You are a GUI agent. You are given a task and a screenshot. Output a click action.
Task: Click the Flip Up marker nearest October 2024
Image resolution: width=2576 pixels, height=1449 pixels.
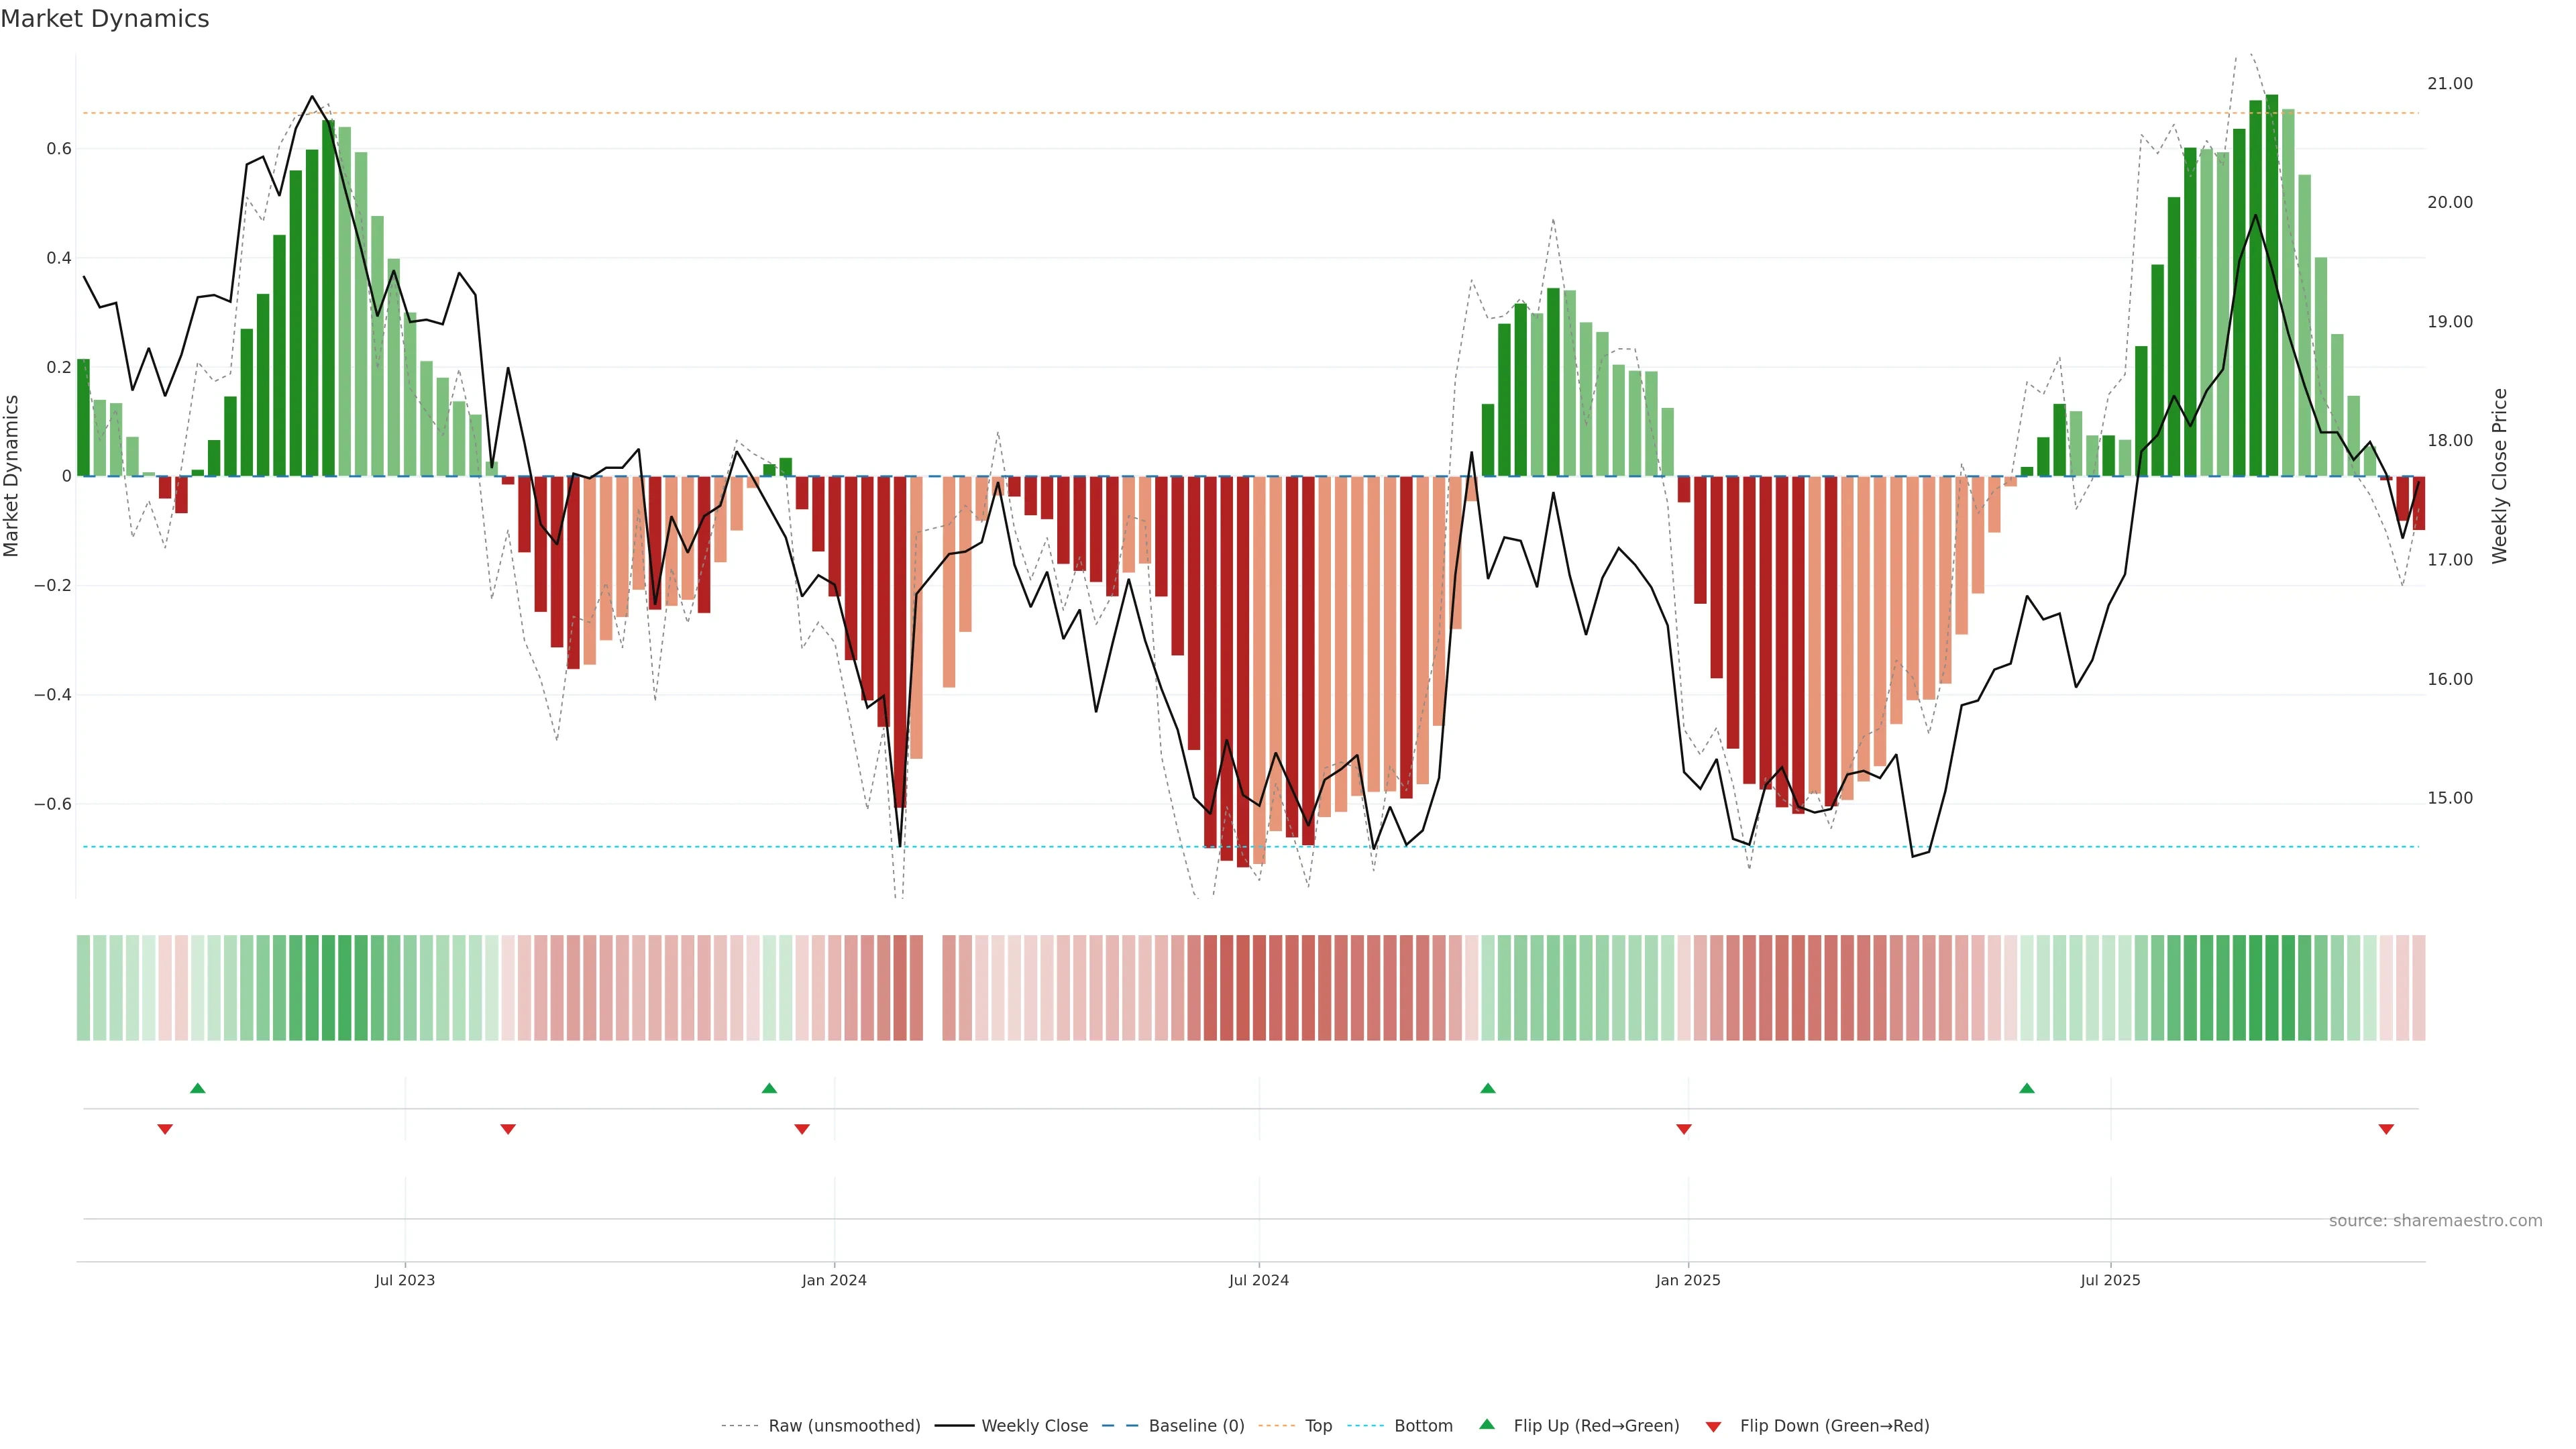click(x=1488, y=1088)
